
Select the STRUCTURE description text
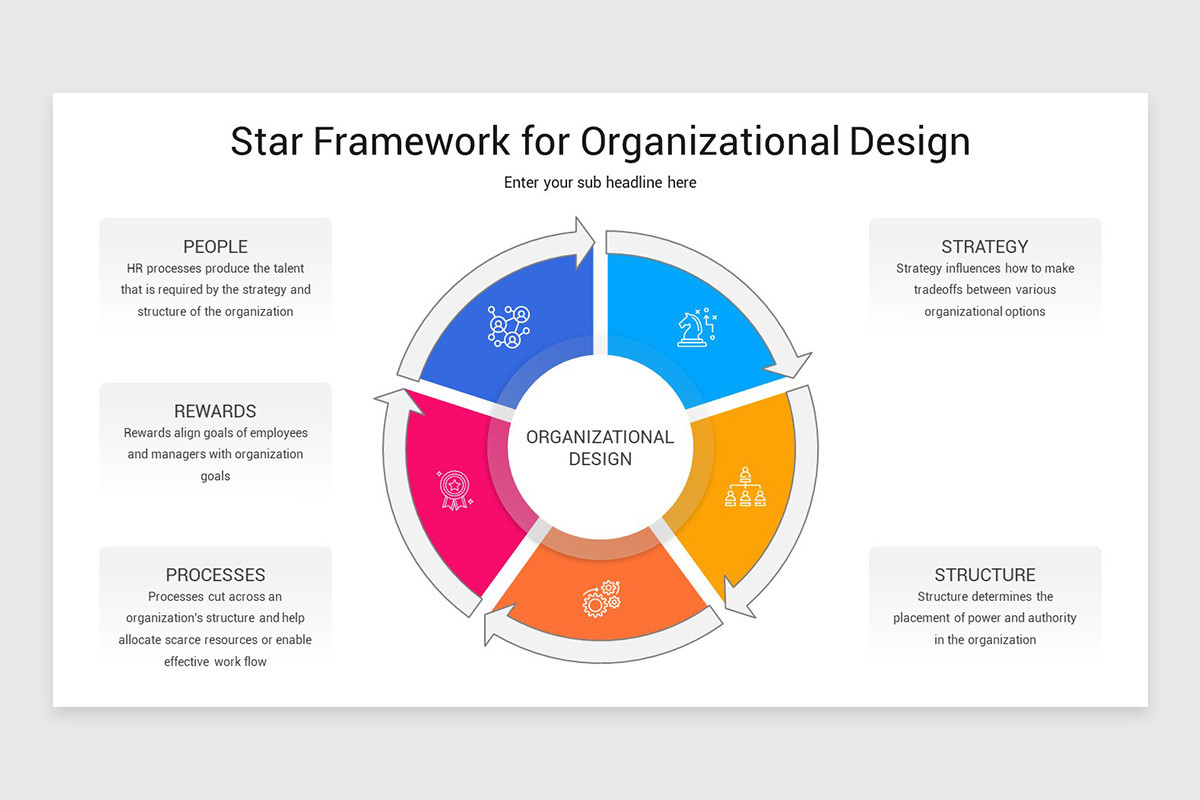pos(985,617)
